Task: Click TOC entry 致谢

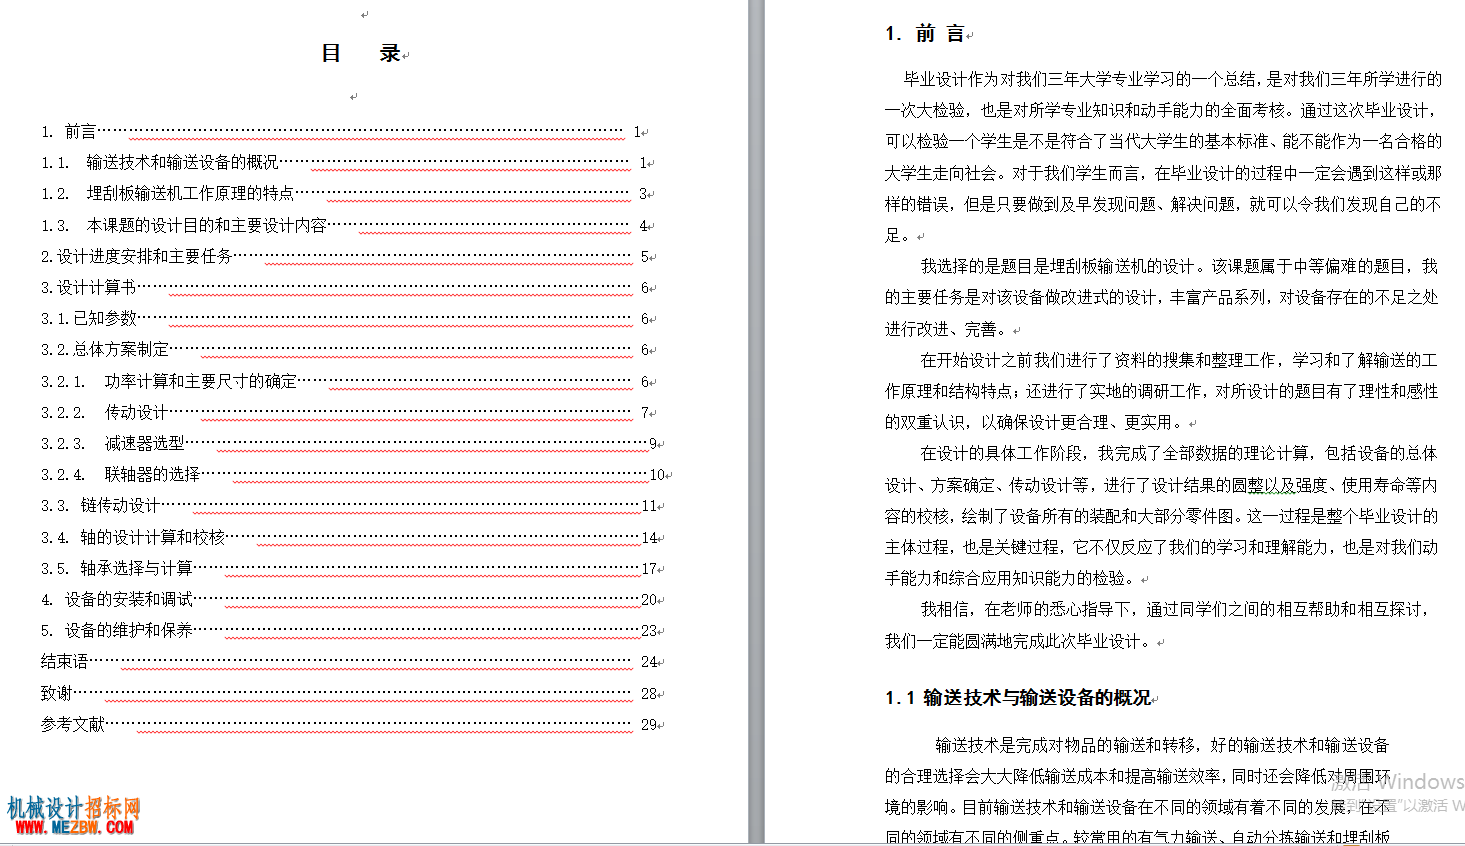Action: click(x=57, y=693)
